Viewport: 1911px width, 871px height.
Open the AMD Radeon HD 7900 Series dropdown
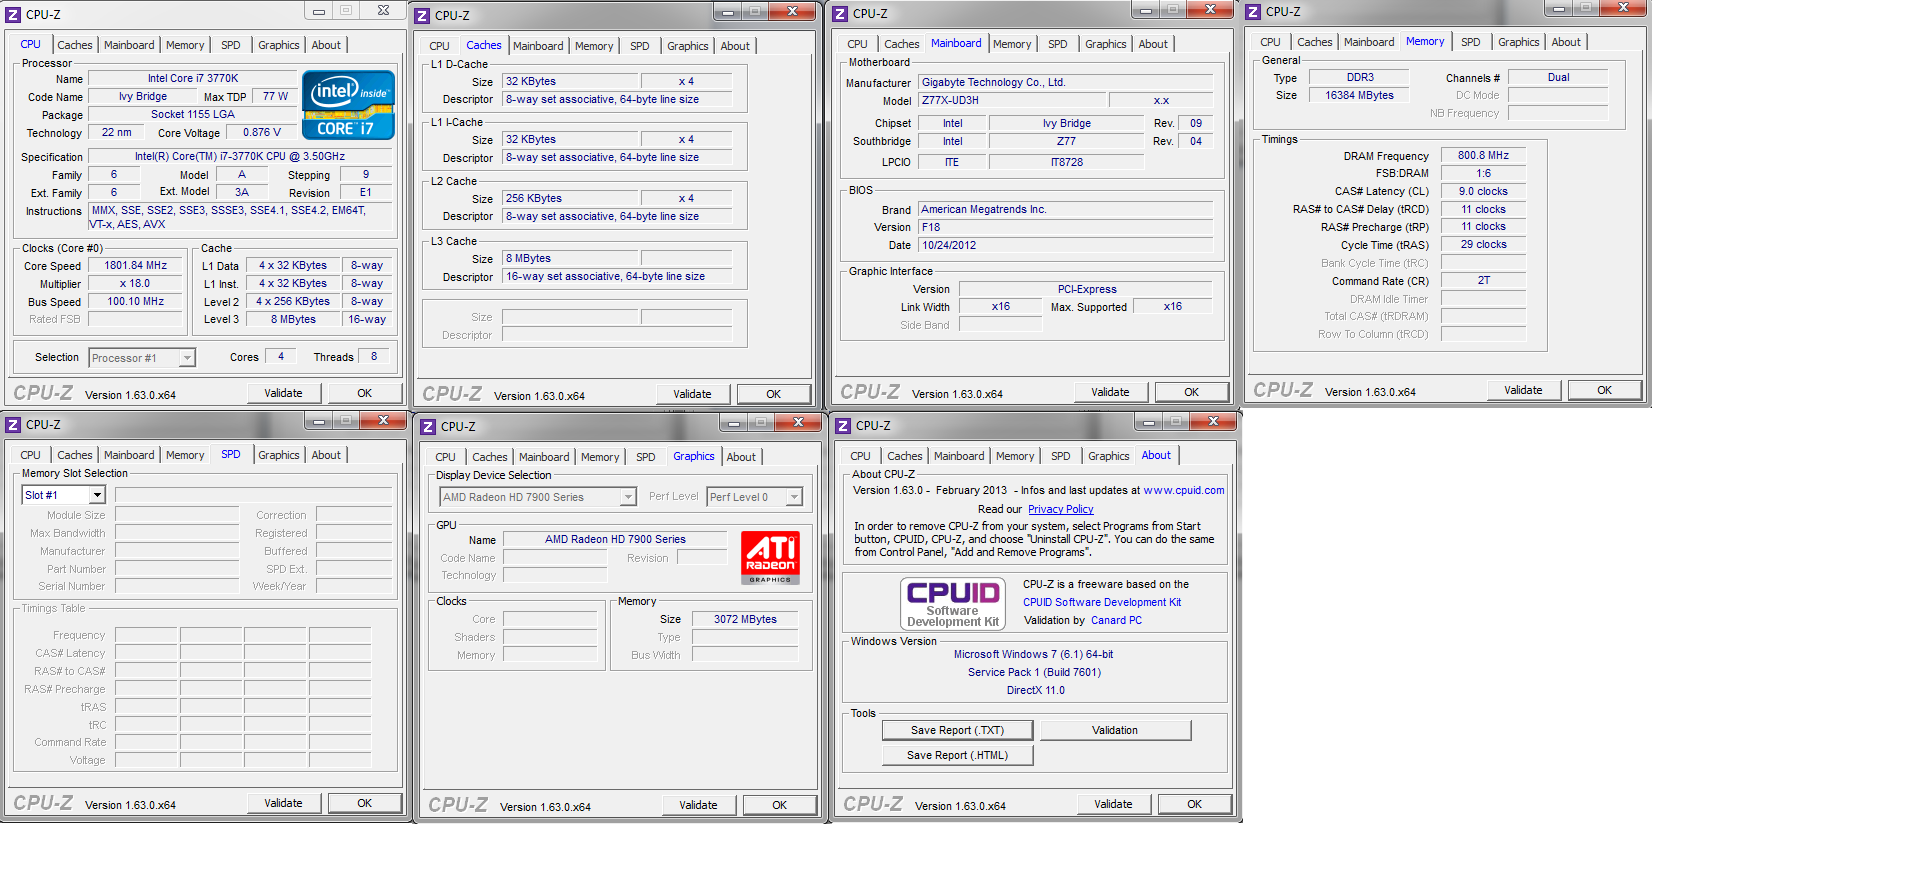tap(628, 497)
